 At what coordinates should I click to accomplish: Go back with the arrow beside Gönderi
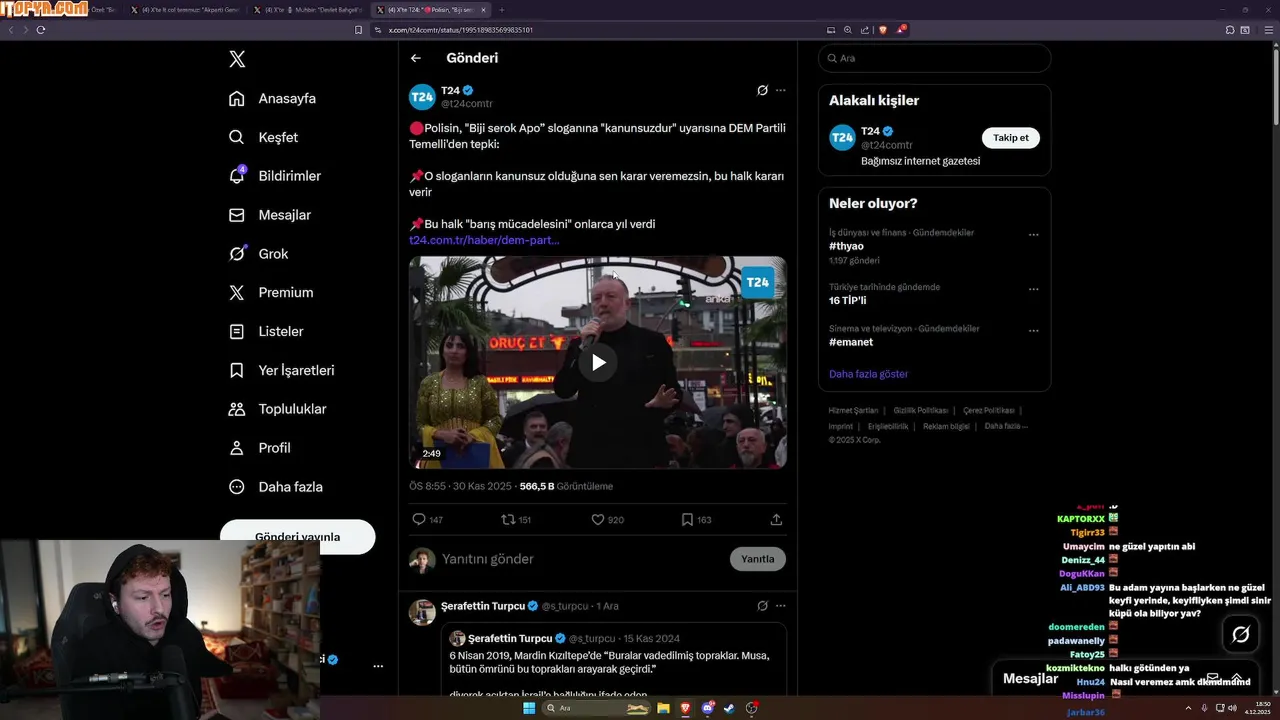pyautogui.click(x=416, y=58)
